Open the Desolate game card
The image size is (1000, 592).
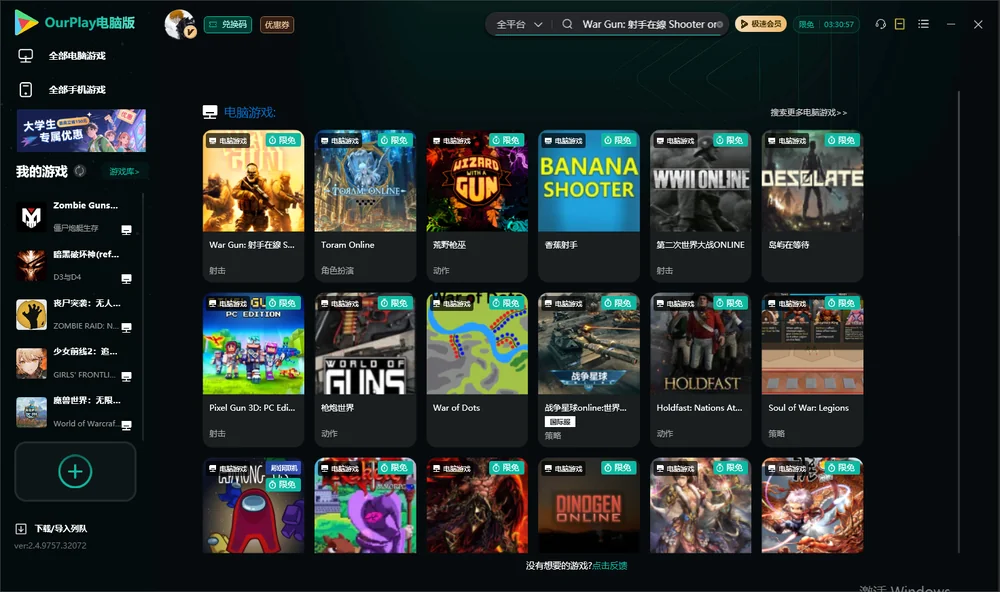pyautogui.click(x=812, y=206)
